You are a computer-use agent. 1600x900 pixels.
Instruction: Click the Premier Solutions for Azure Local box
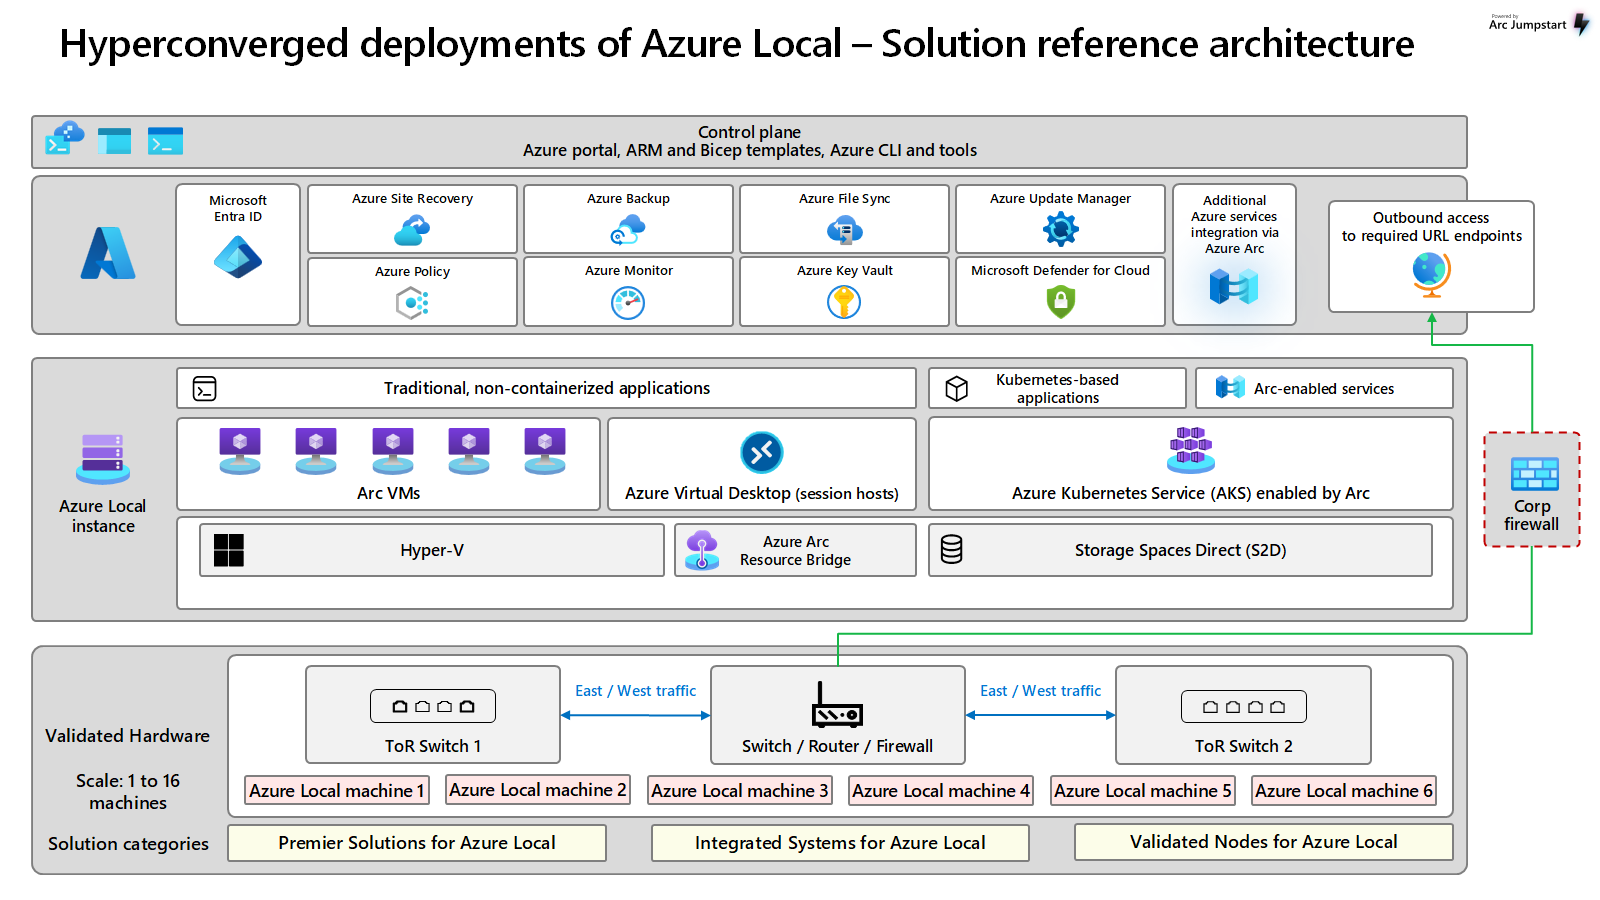[417, 843]
